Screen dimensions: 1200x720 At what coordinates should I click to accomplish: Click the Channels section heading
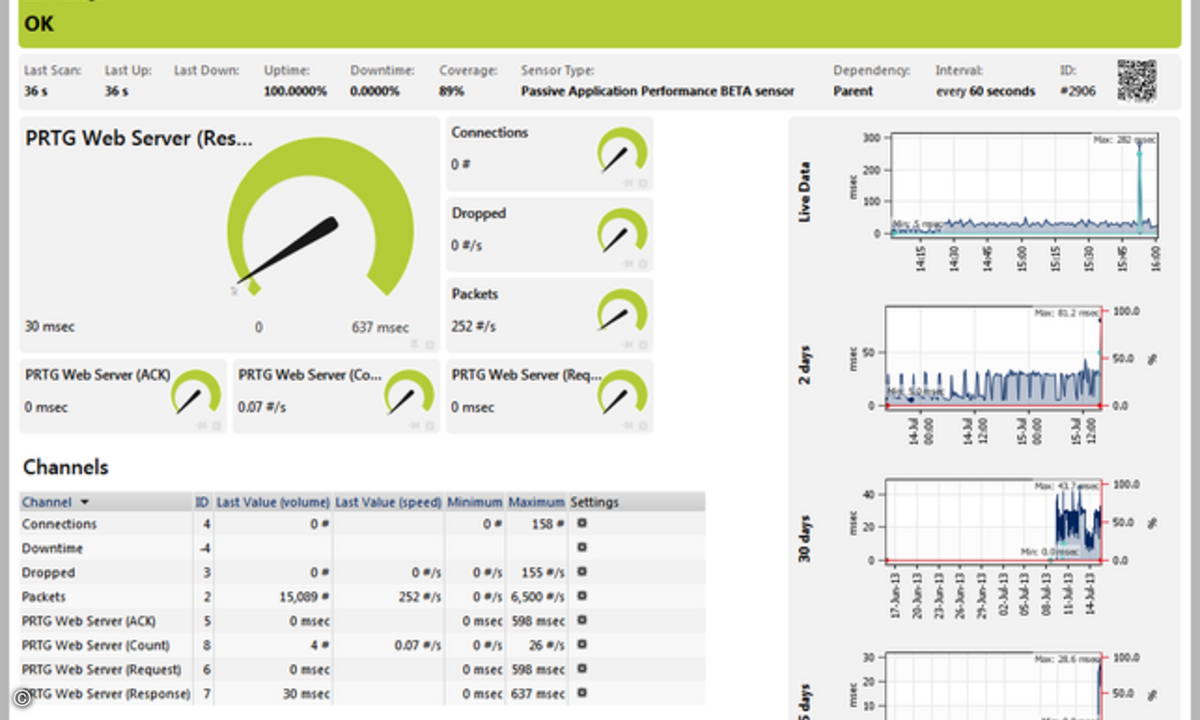click(x=66, y=467)
